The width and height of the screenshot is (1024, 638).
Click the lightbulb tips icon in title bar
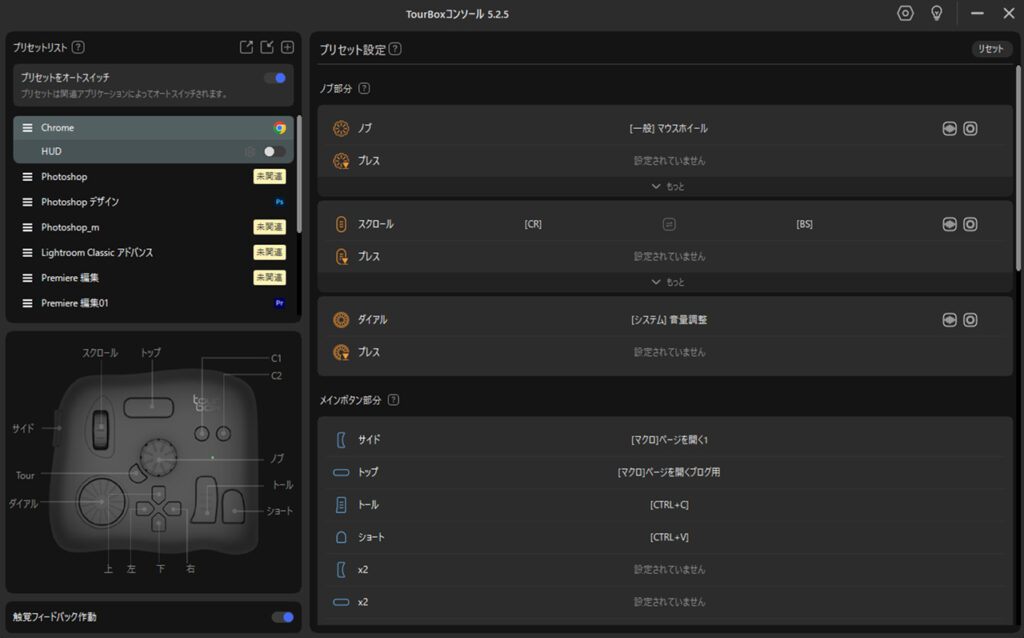coord(937,13)
